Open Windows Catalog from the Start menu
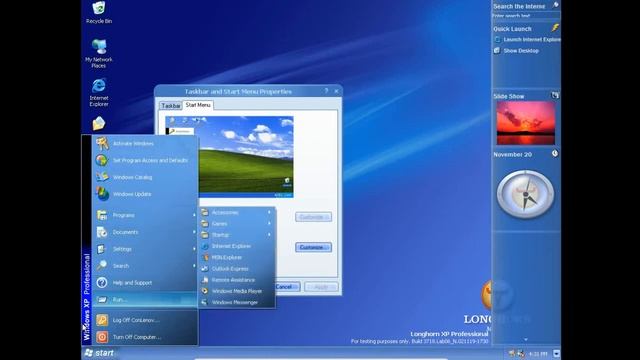Screen dimensions: 640x360 [145, 177]
